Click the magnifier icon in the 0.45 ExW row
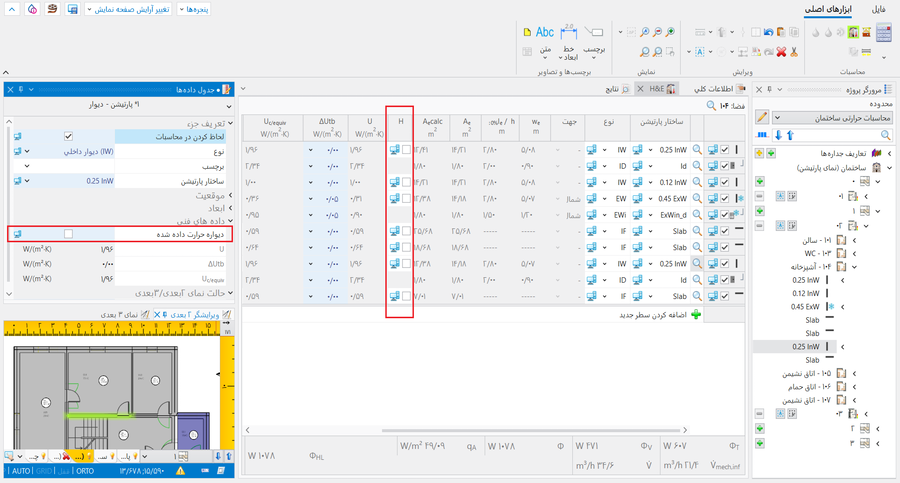The height and width of the screenshot is (483, 900). (698, 198)
